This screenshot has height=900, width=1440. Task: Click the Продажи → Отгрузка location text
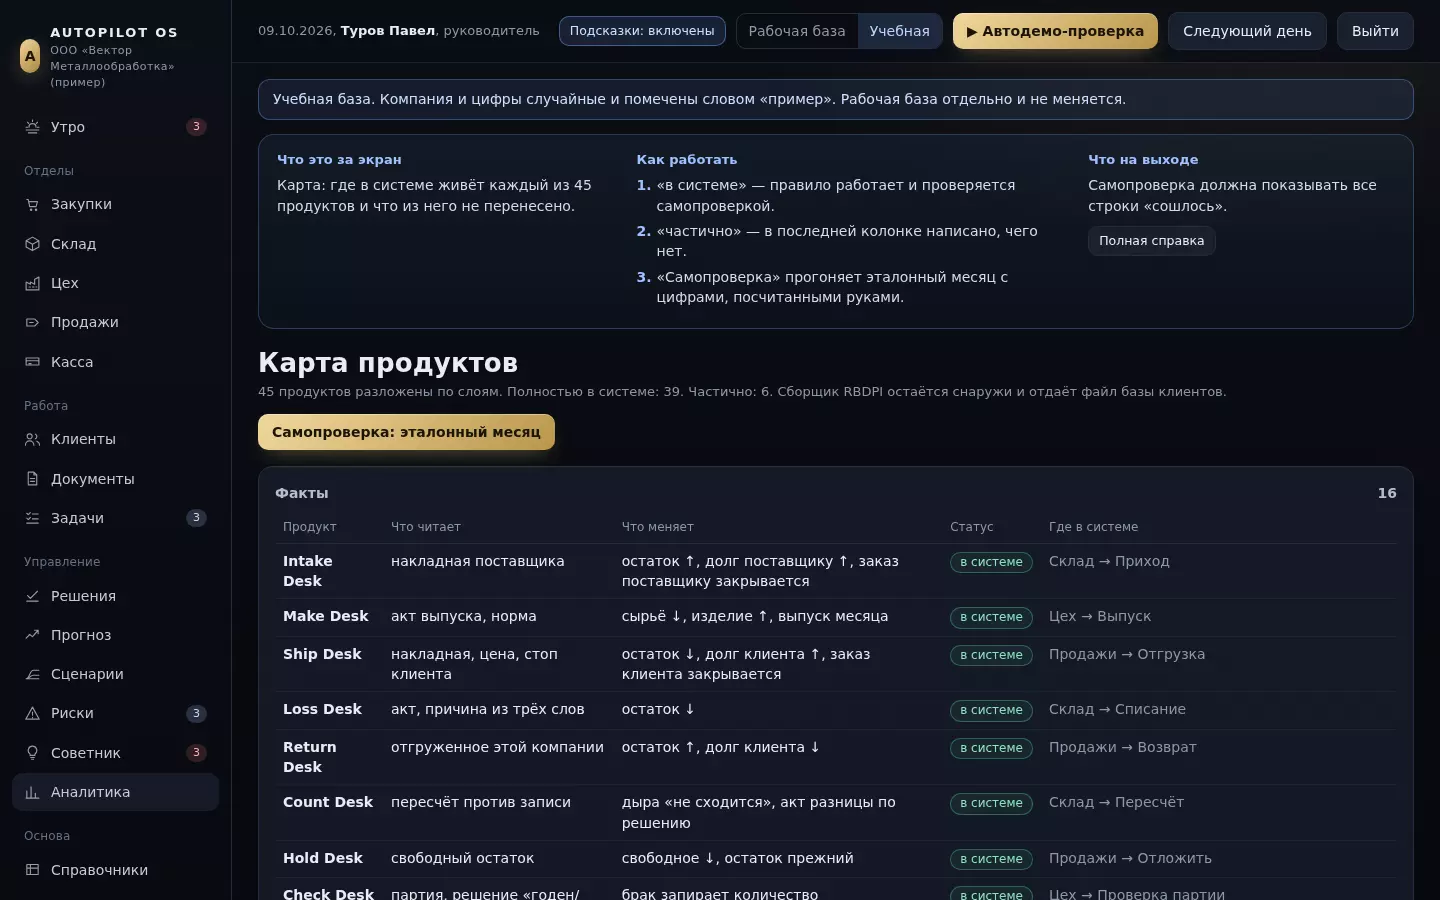(x=1127, y=655)
